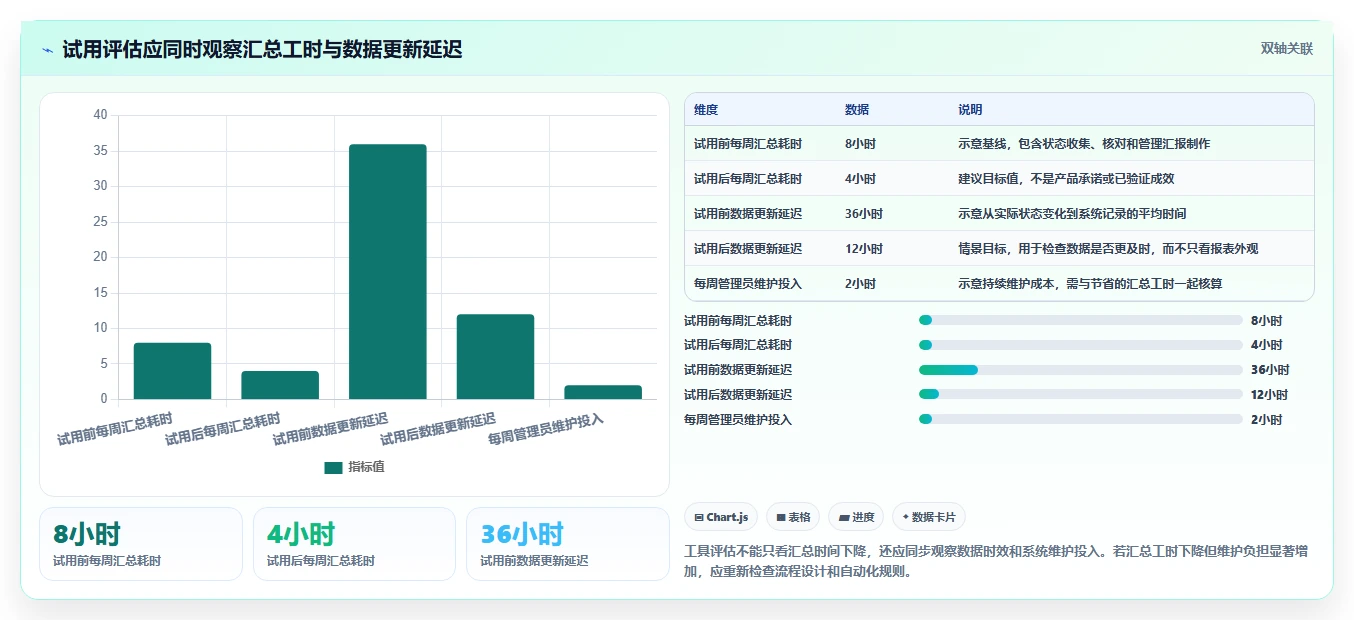Click the 说明 table column header

[x=970, y=110]
